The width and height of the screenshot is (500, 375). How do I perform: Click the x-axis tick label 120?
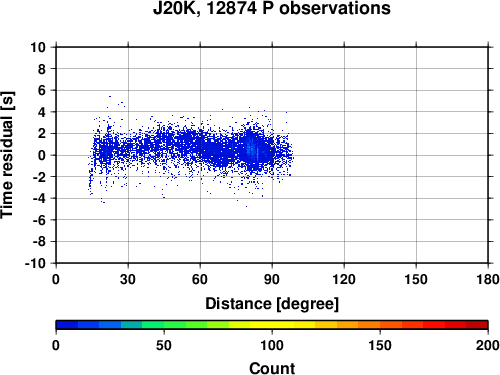[x=344, y=279]
